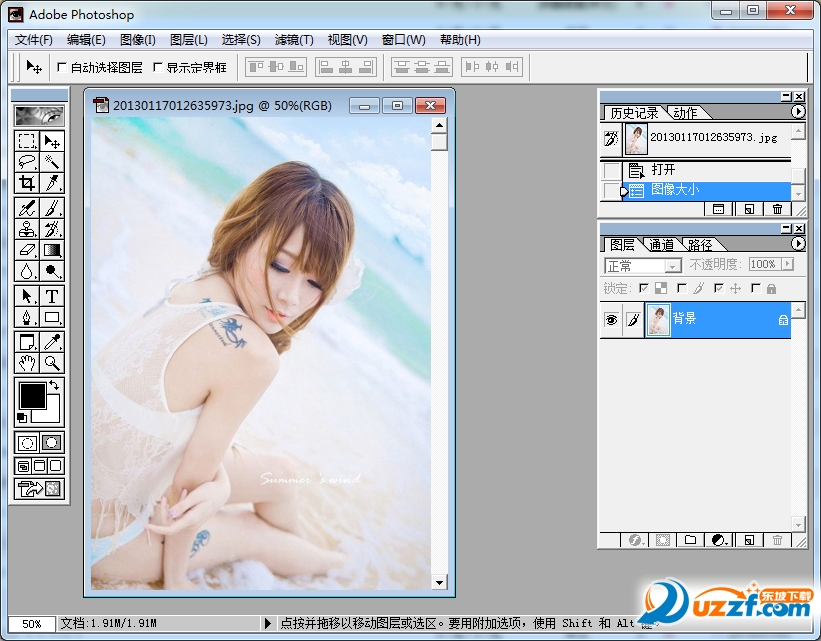Viewport: 821px width, 641px height.
Task: Swap foreground and background colors
Action: (54, 385)
